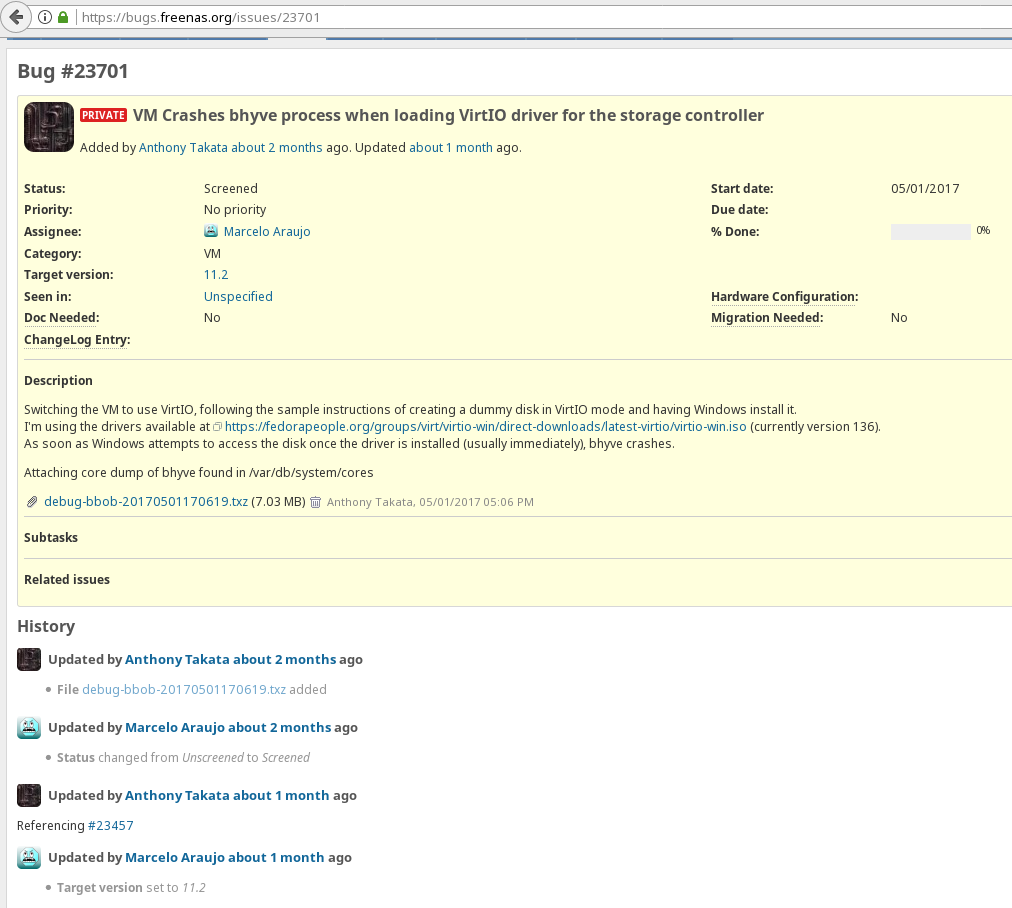1012x908 pixels.
Task: Open 'about 2 months' added-time link
Action: 276,147
